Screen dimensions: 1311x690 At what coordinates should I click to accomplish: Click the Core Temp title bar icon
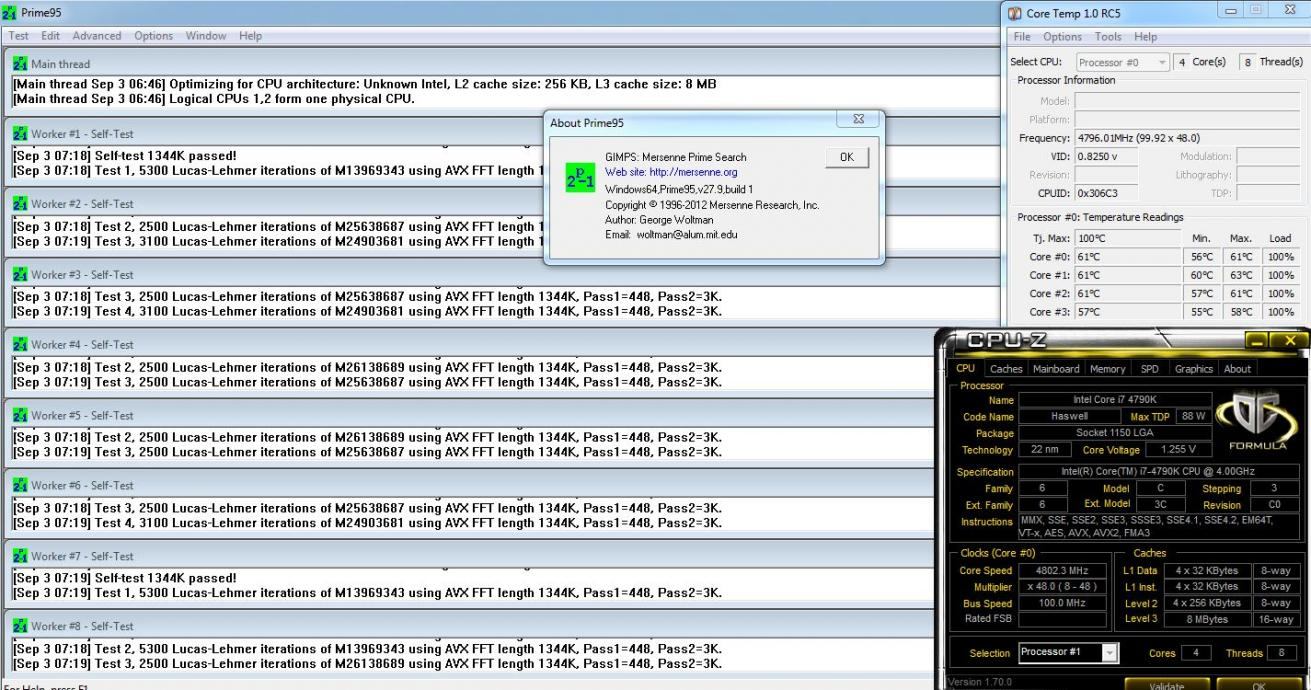(x=1015, y=13)
